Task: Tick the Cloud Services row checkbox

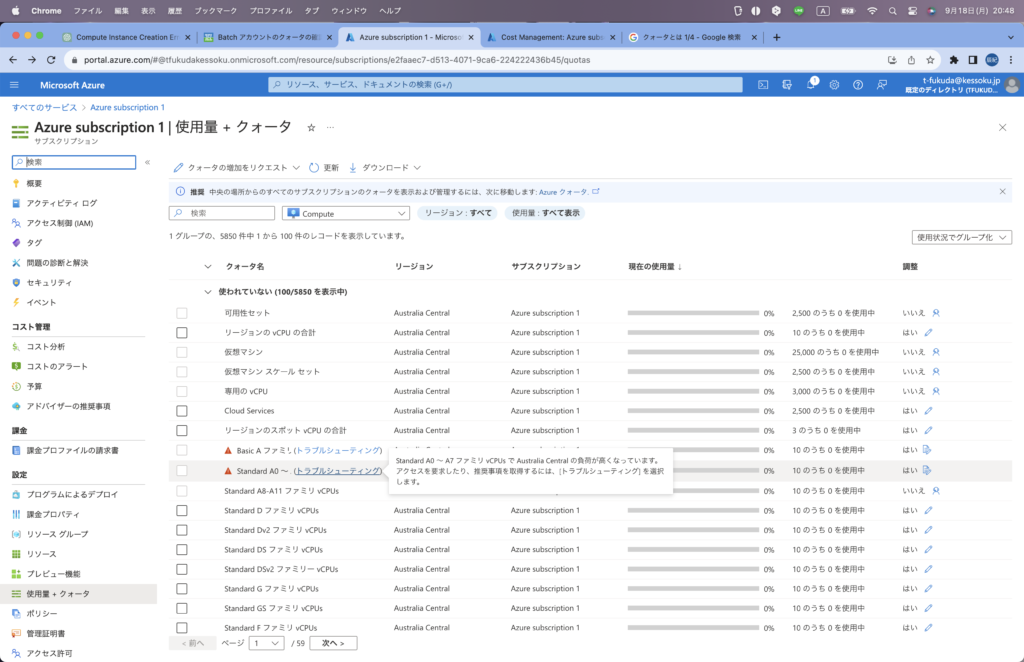Action: [182, 411]
